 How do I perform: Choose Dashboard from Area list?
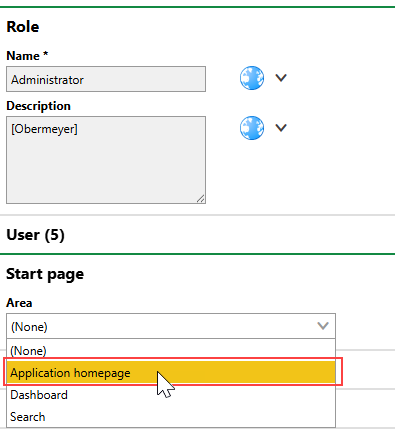(171, 395)
